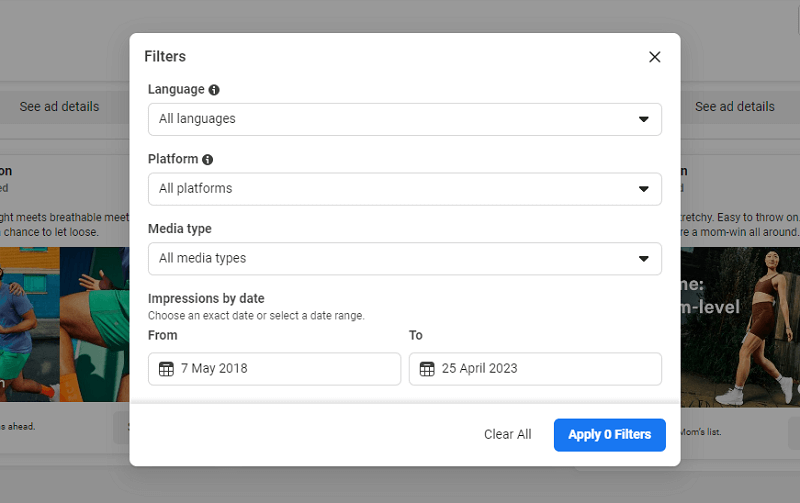Image resolution: width=800 pixels, height=503 pixels.
Task: Click the Apply 0 Filters button
Action: coord(610,435)
